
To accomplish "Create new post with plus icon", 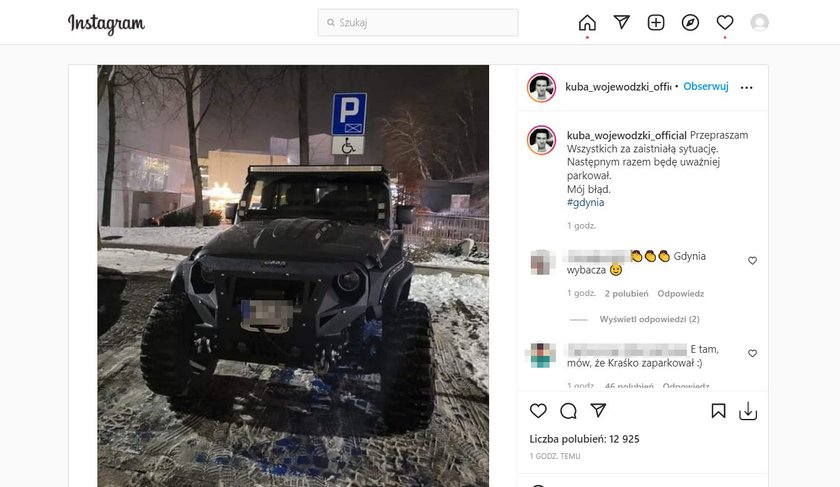I will coord(656,23).
